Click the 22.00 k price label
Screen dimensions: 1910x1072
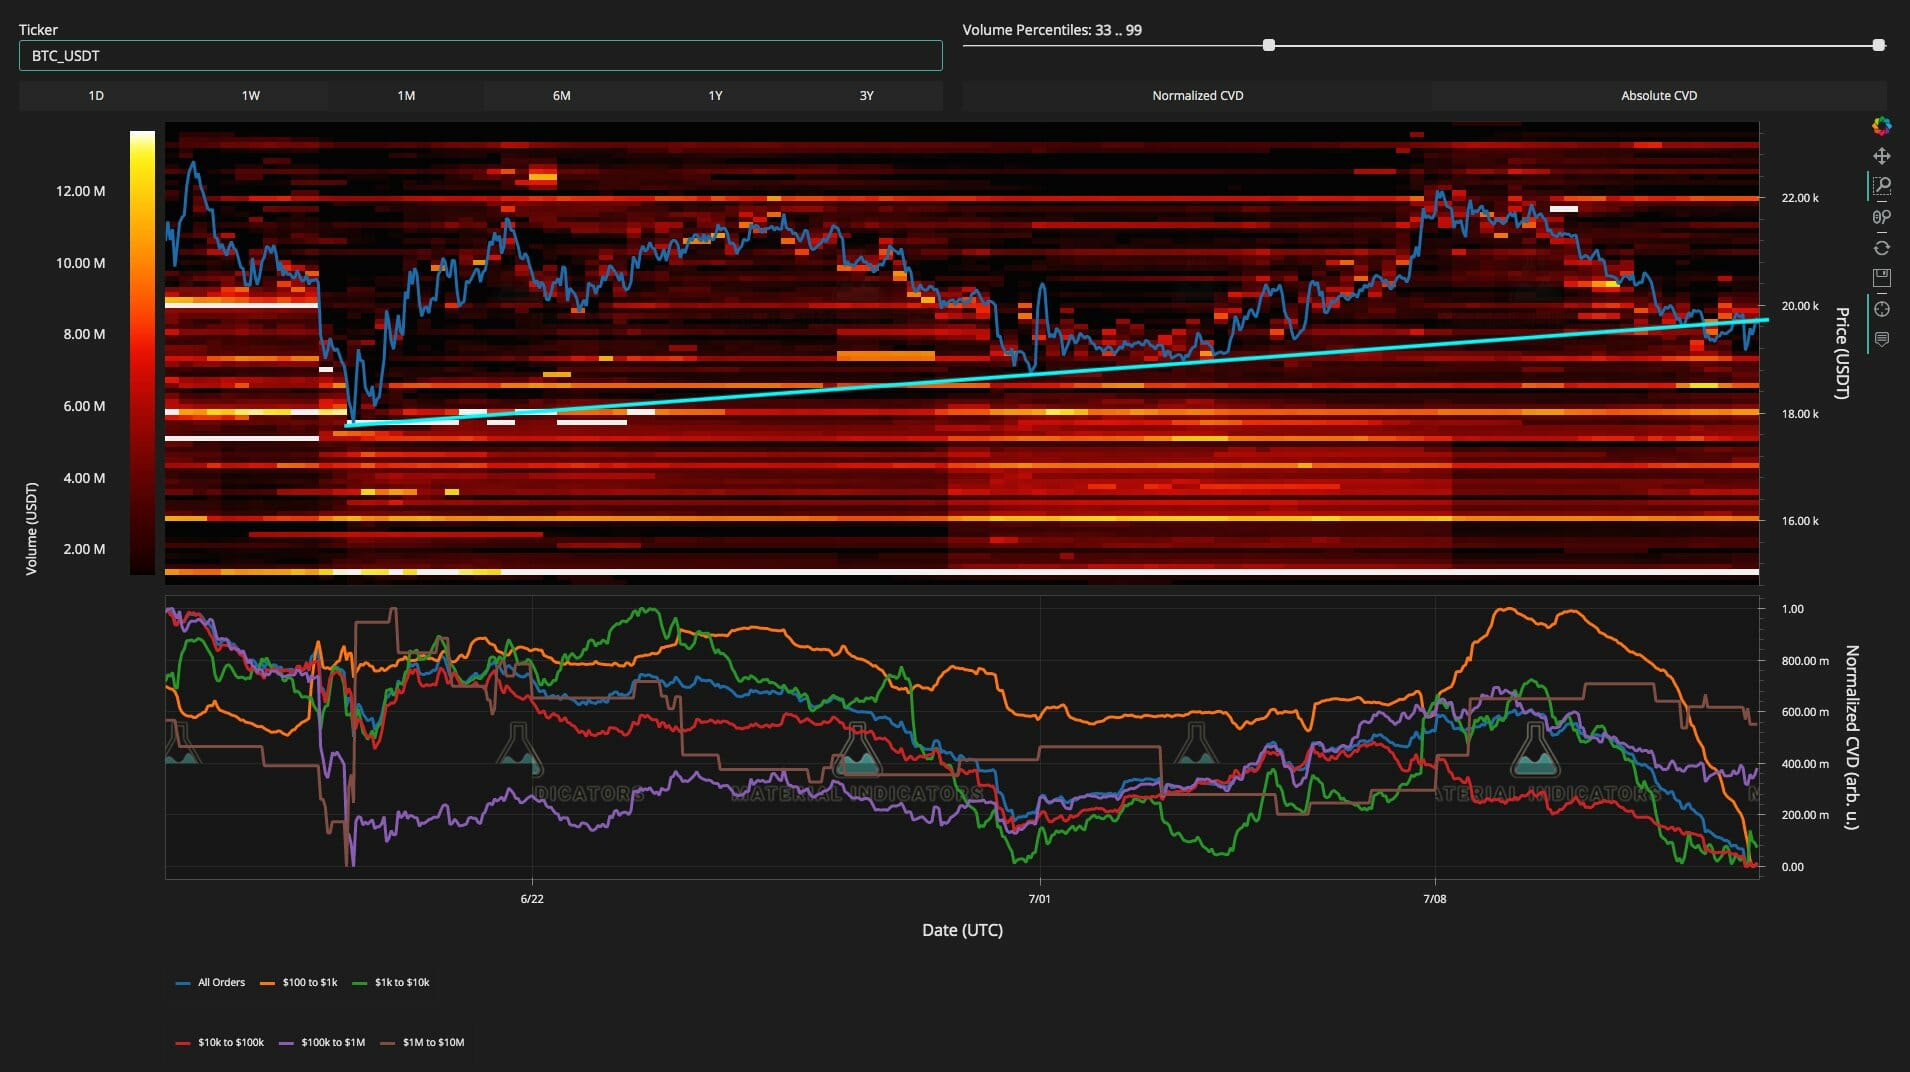pos(1800,198)
